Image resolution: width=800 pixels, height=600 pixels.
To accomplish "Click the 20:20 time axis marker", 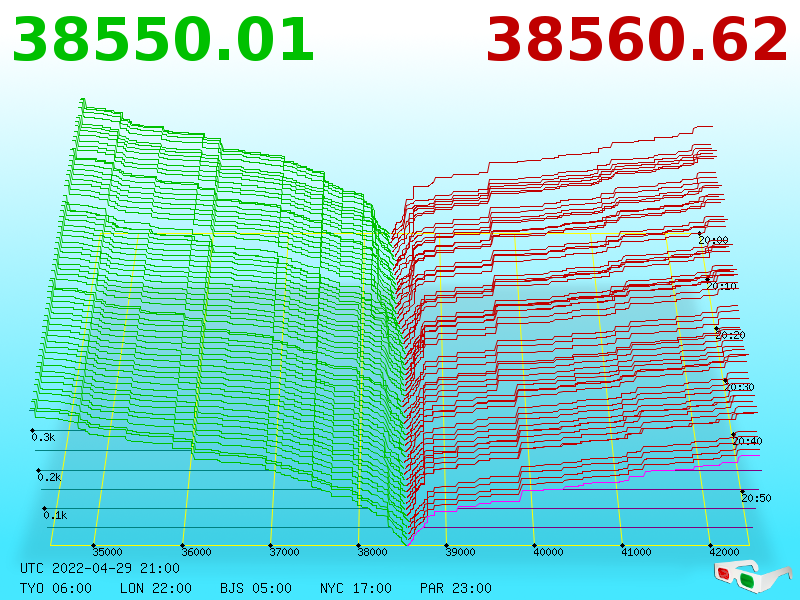I will (730, 335).
